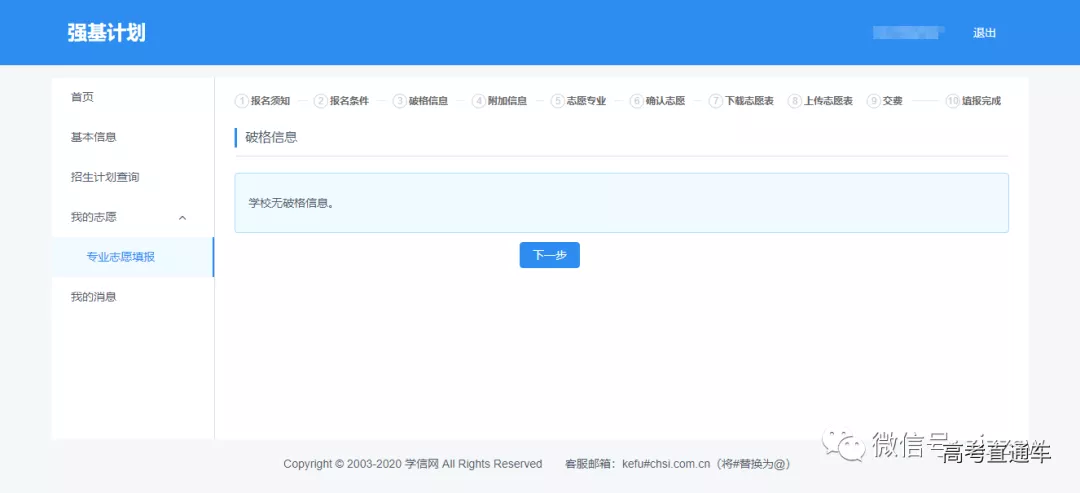Open 首页 in the sidebar
The width and height of the screenshot is (1080, 493).
point(82,97)
